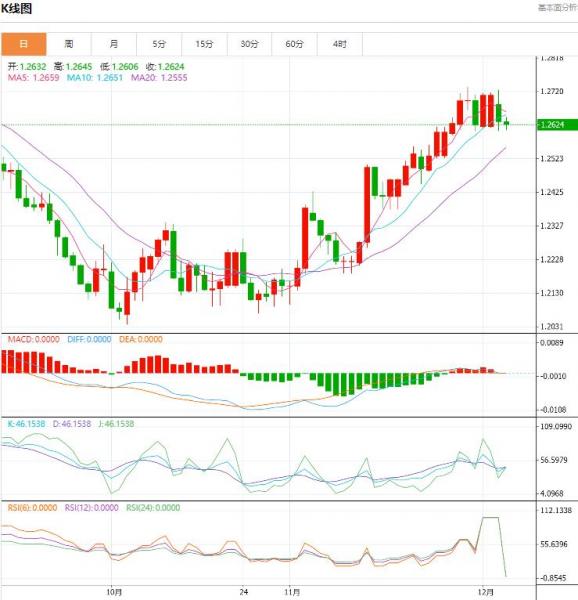This screenshot has width=578, height=600.
Task: Select the 60分 timeframe tab
Action: (x=295, y=44)
